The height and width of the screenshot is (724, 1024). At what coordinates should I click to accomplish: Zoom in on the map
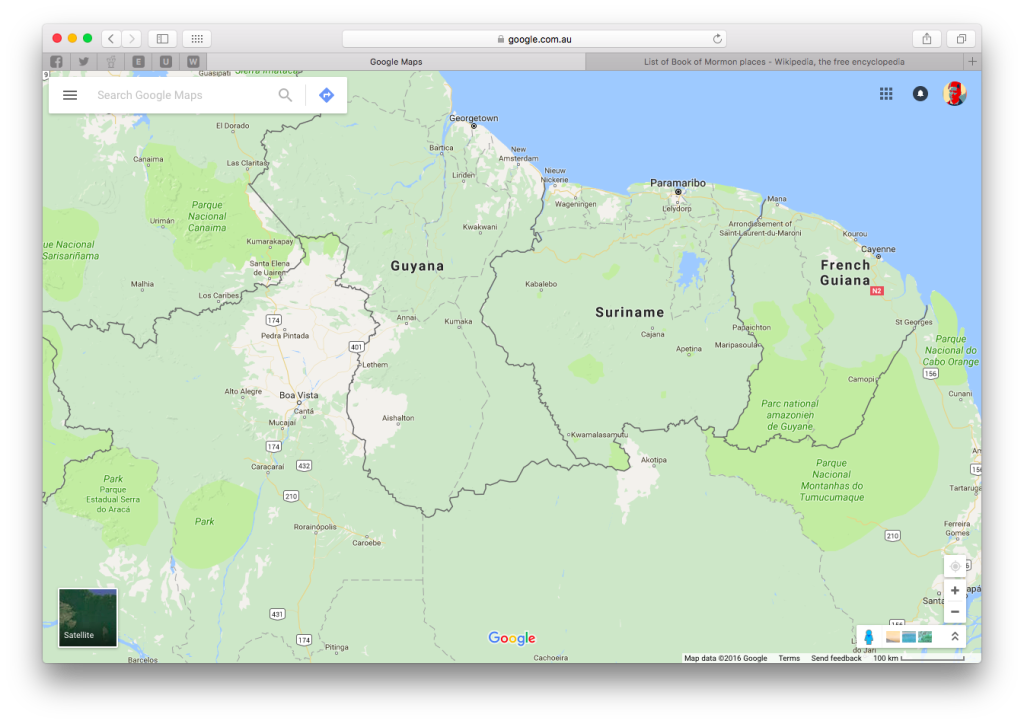point(955,590)
